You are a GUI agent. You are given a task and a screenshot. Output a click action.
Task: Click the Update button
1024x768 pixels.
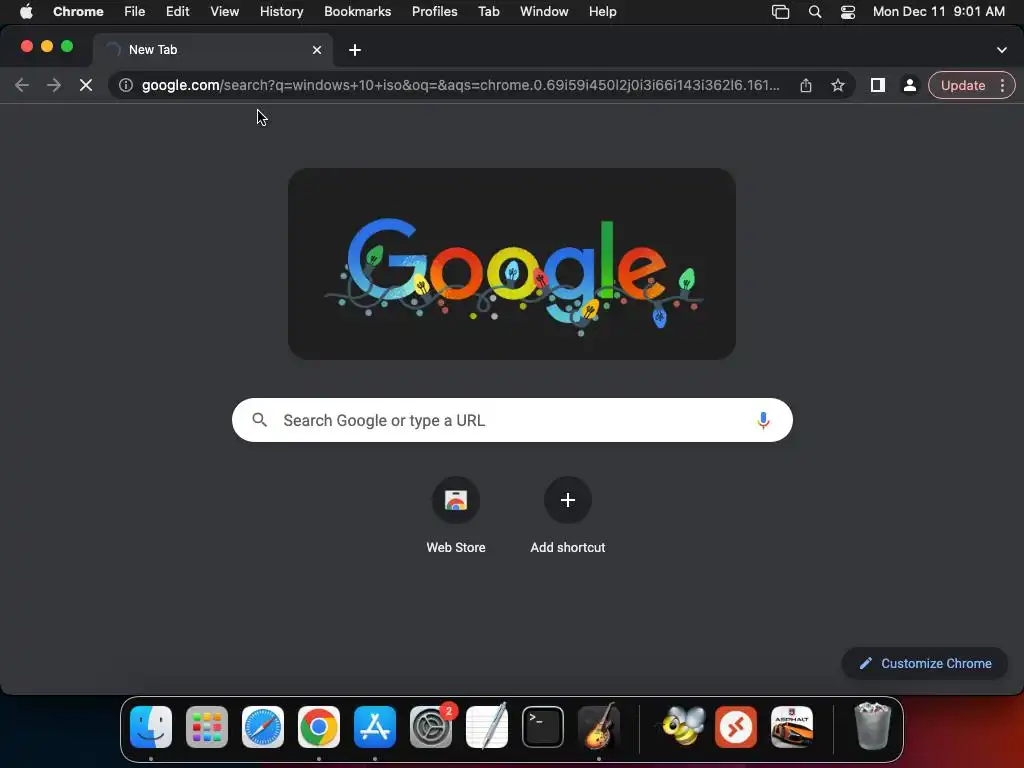pyautogui.click(x=963, y=86)
